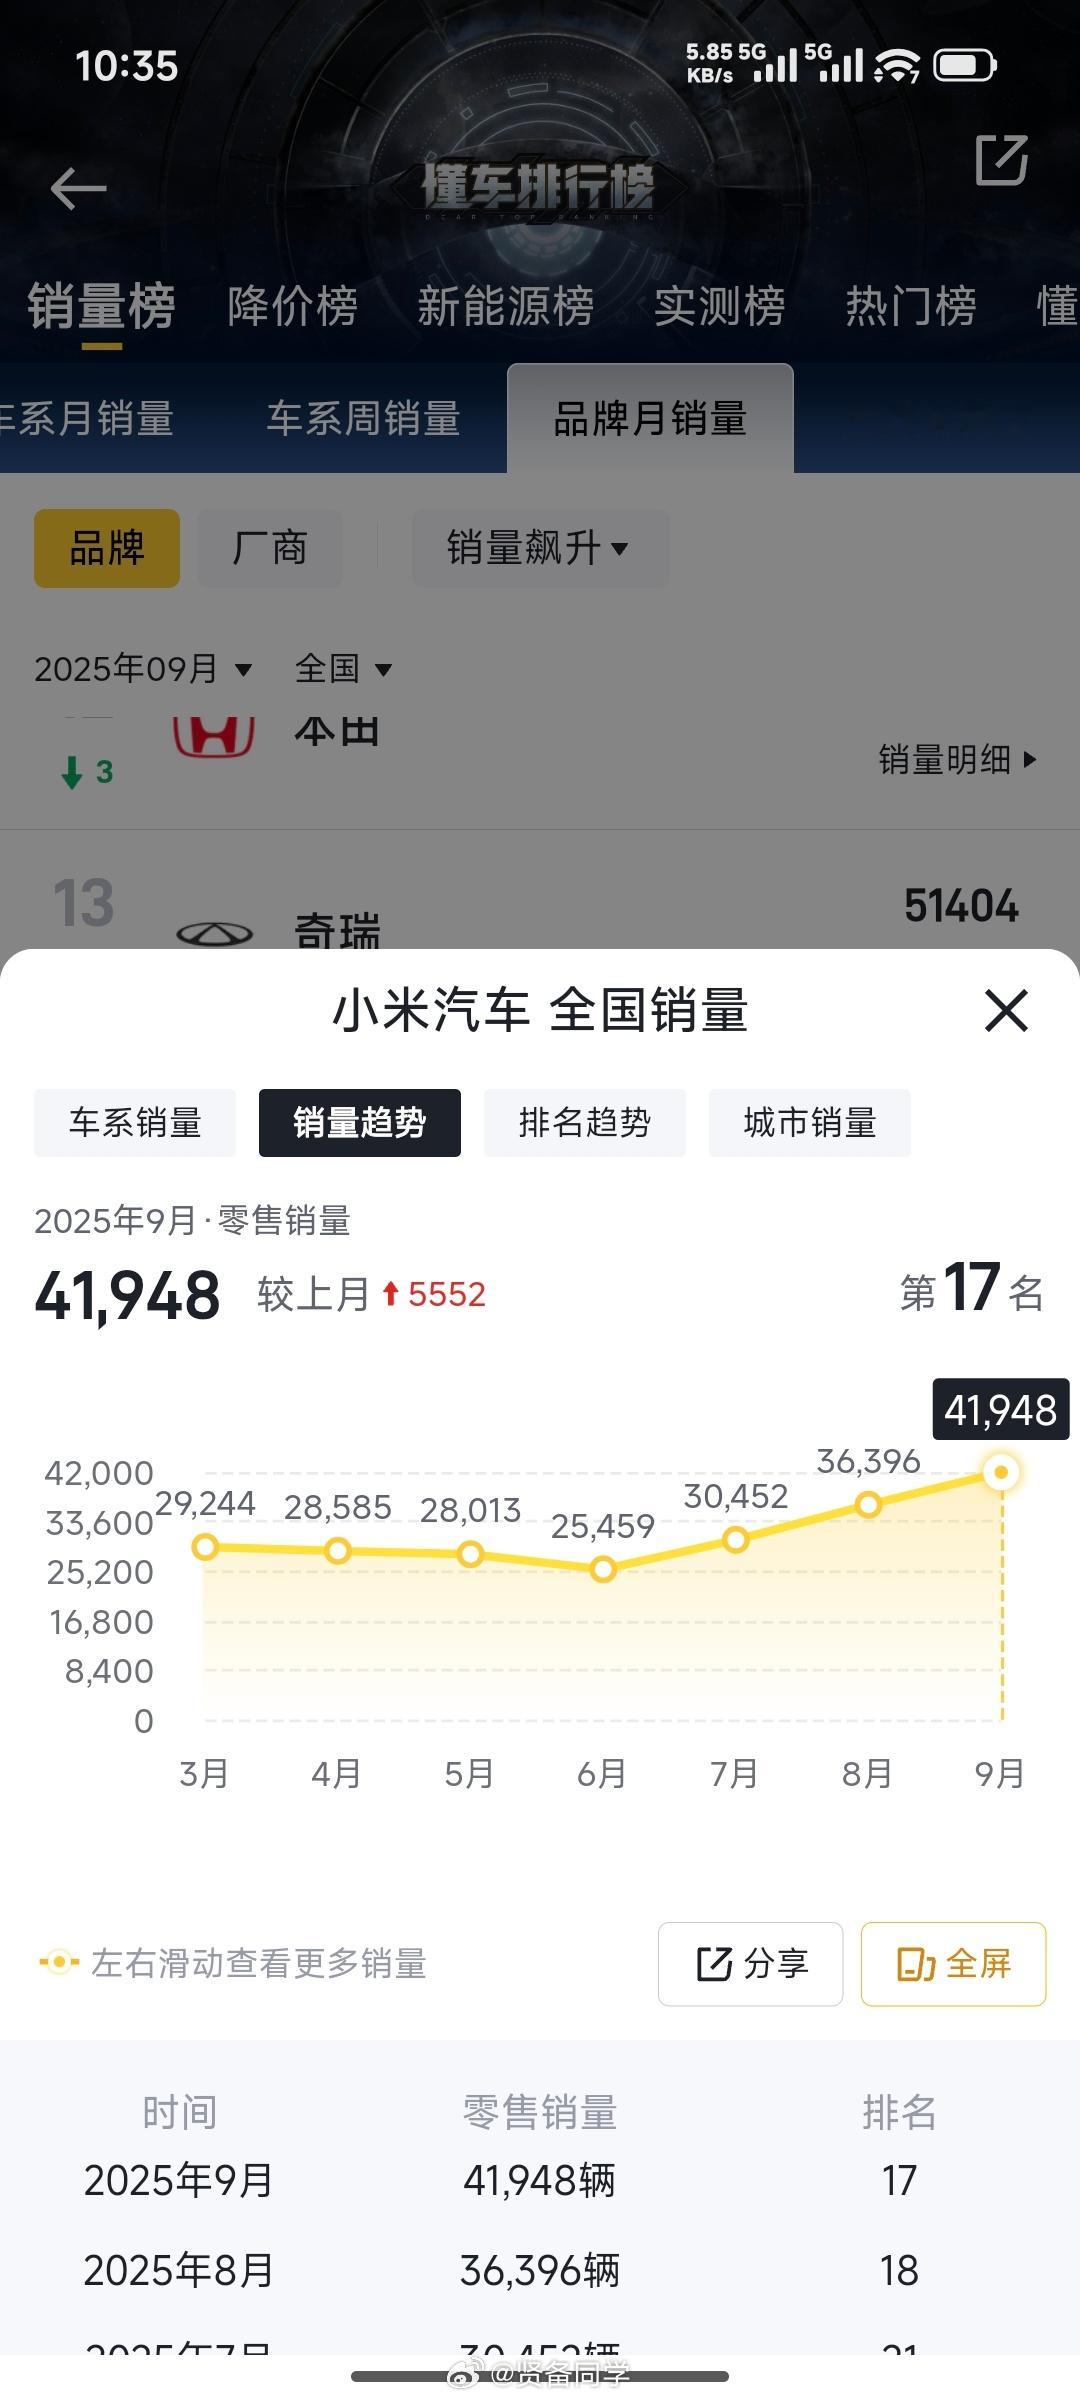Tap the 8月 data point 36,396
The width and height of the screenshot is (1080, 2400).
(x=868, y=1505)
